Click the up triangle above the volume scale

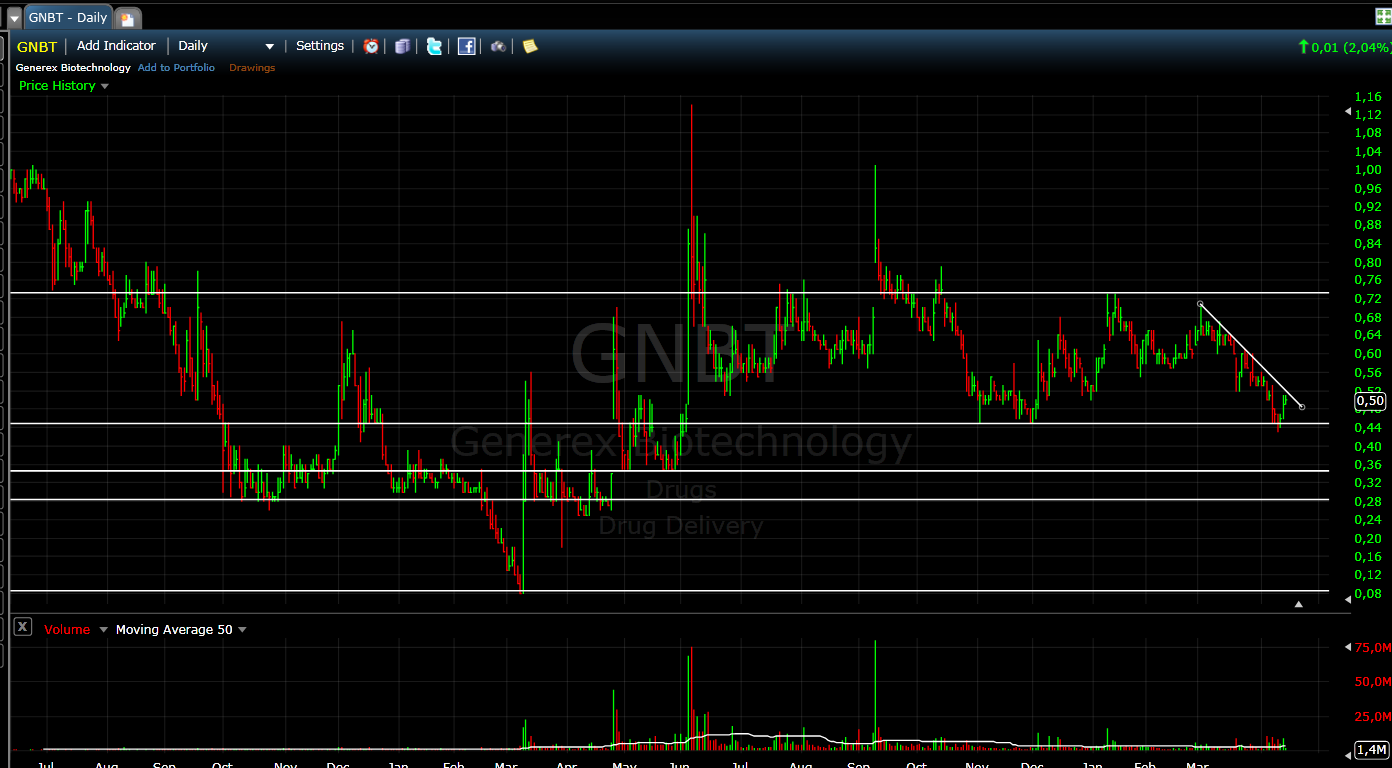1299,604
